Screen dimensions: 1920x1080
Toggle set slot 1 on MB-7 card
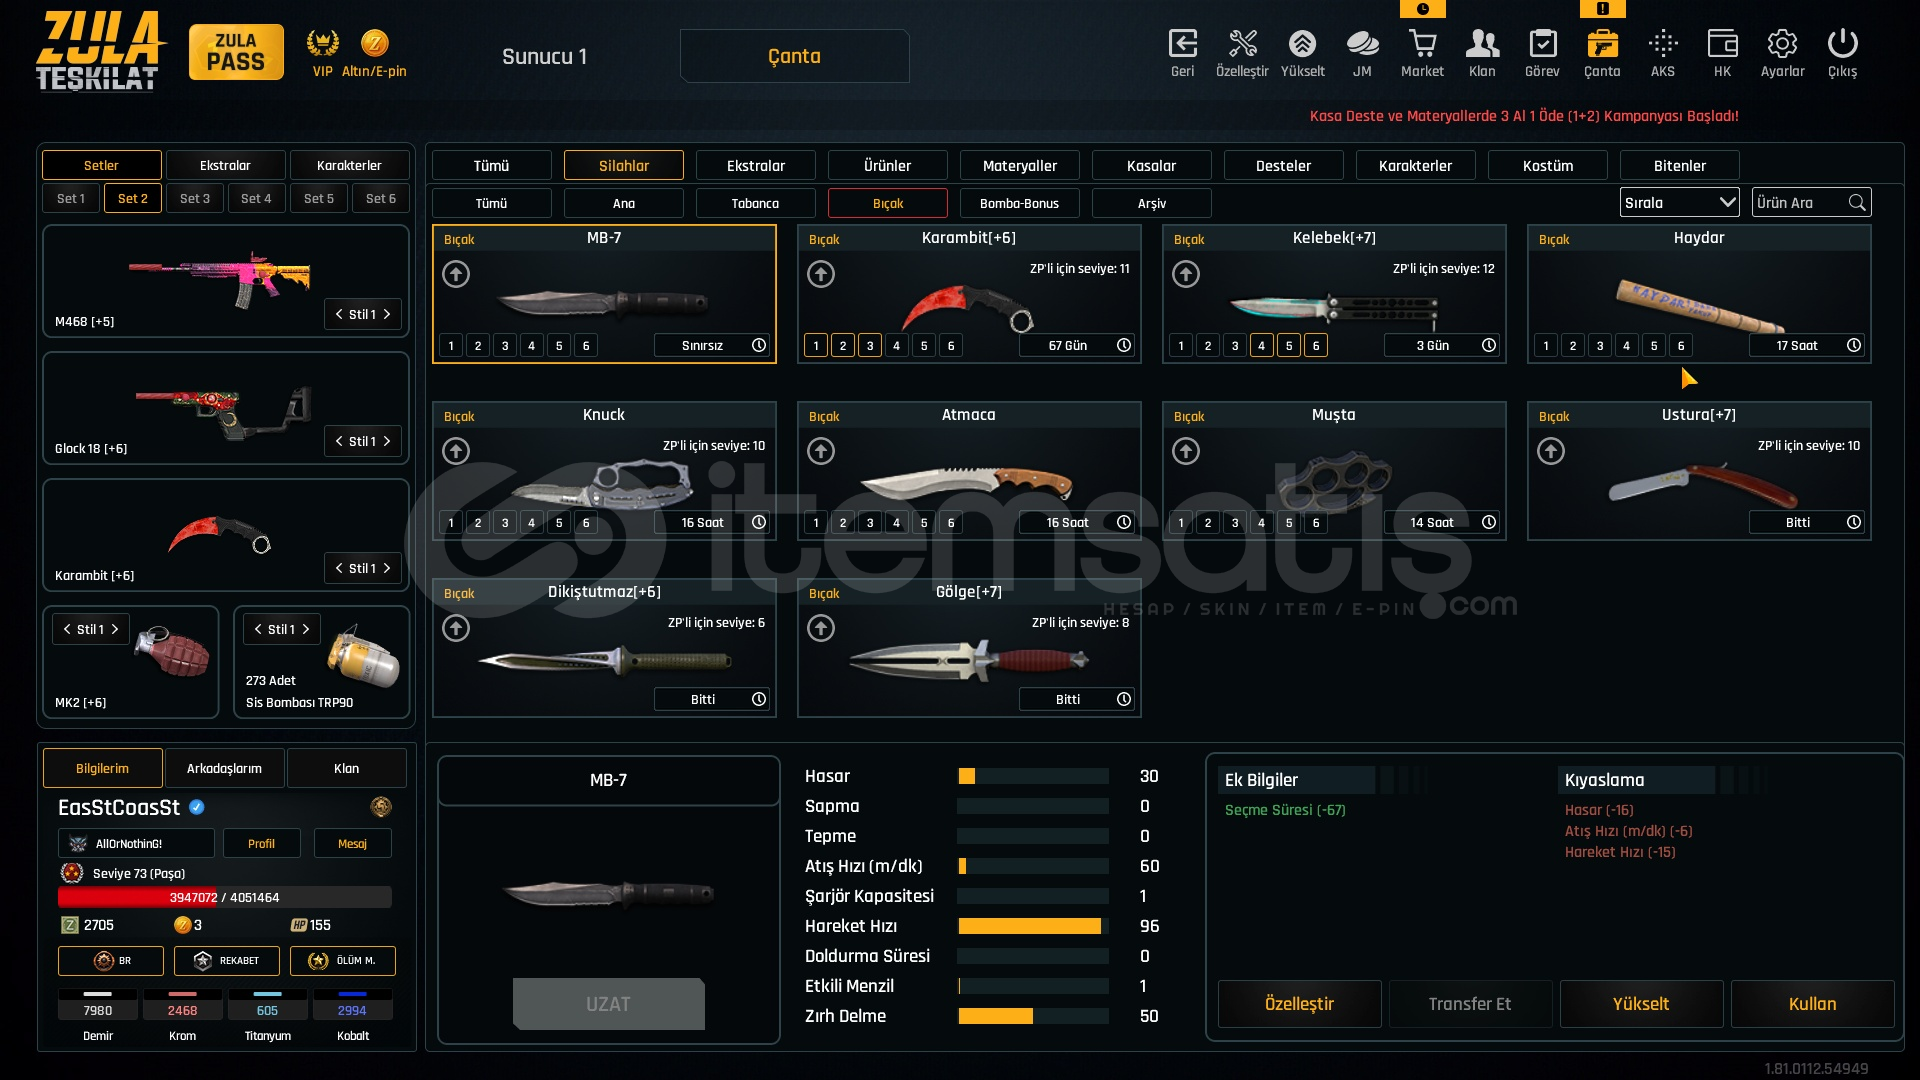(x=451, y=346)
